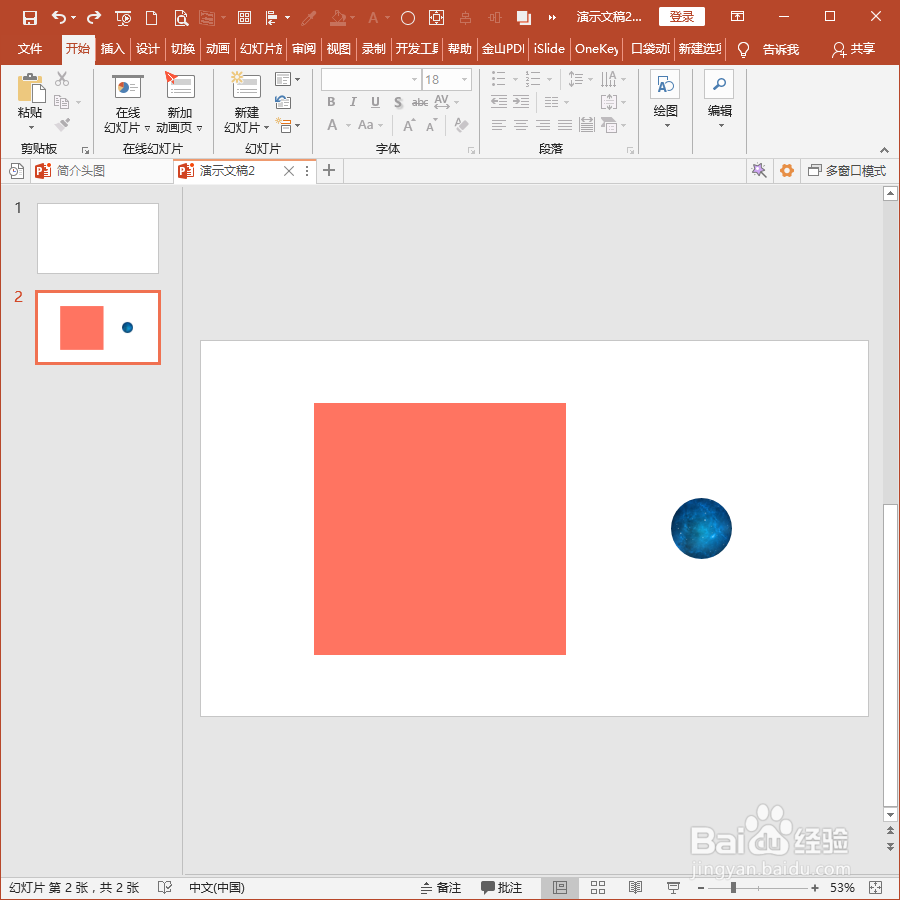Switch to the Insert (插入) tab
The height and width of the screenshot is (900, 900).
point(112,49)
